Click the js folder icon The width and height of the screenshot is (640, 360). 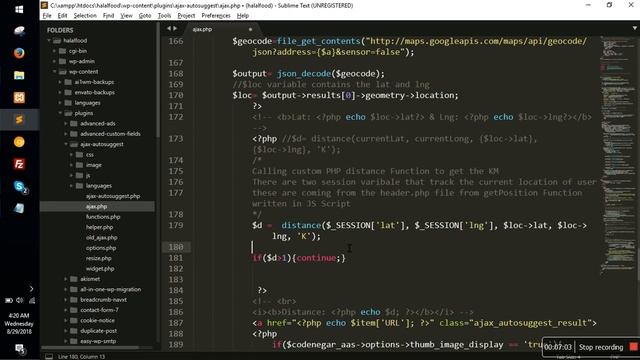pyautogui.click(x=80, y=176)
